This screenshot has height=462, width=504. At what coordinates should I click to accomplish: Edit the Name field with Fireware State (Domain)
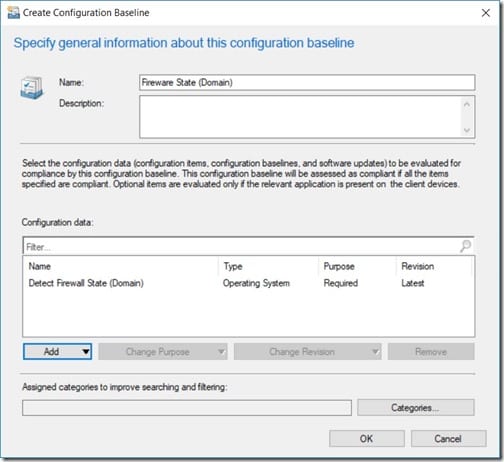click(x=307, y=82)
